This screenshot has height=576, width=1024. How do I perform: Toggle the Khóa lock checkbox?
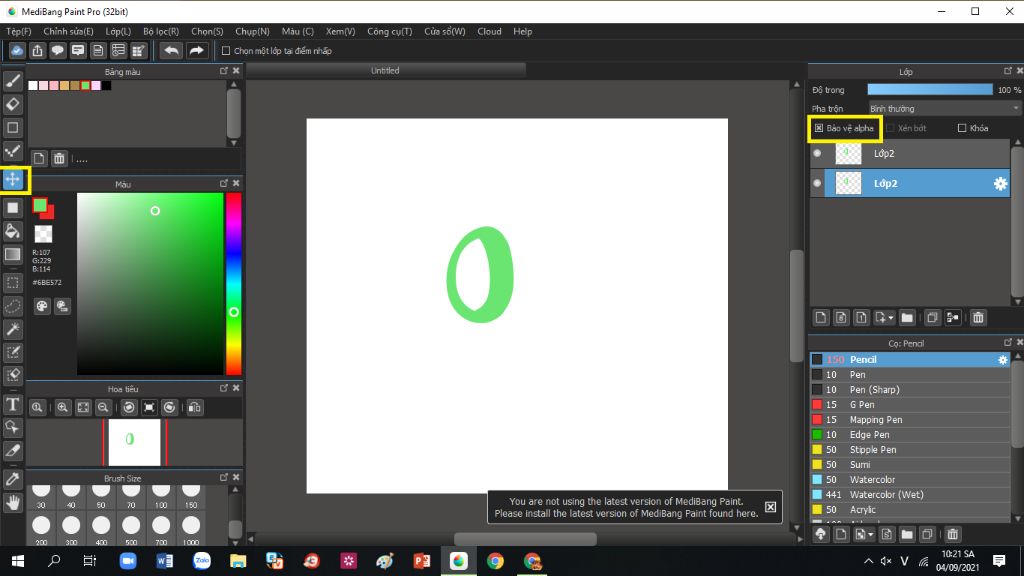(x=962, y=128)
